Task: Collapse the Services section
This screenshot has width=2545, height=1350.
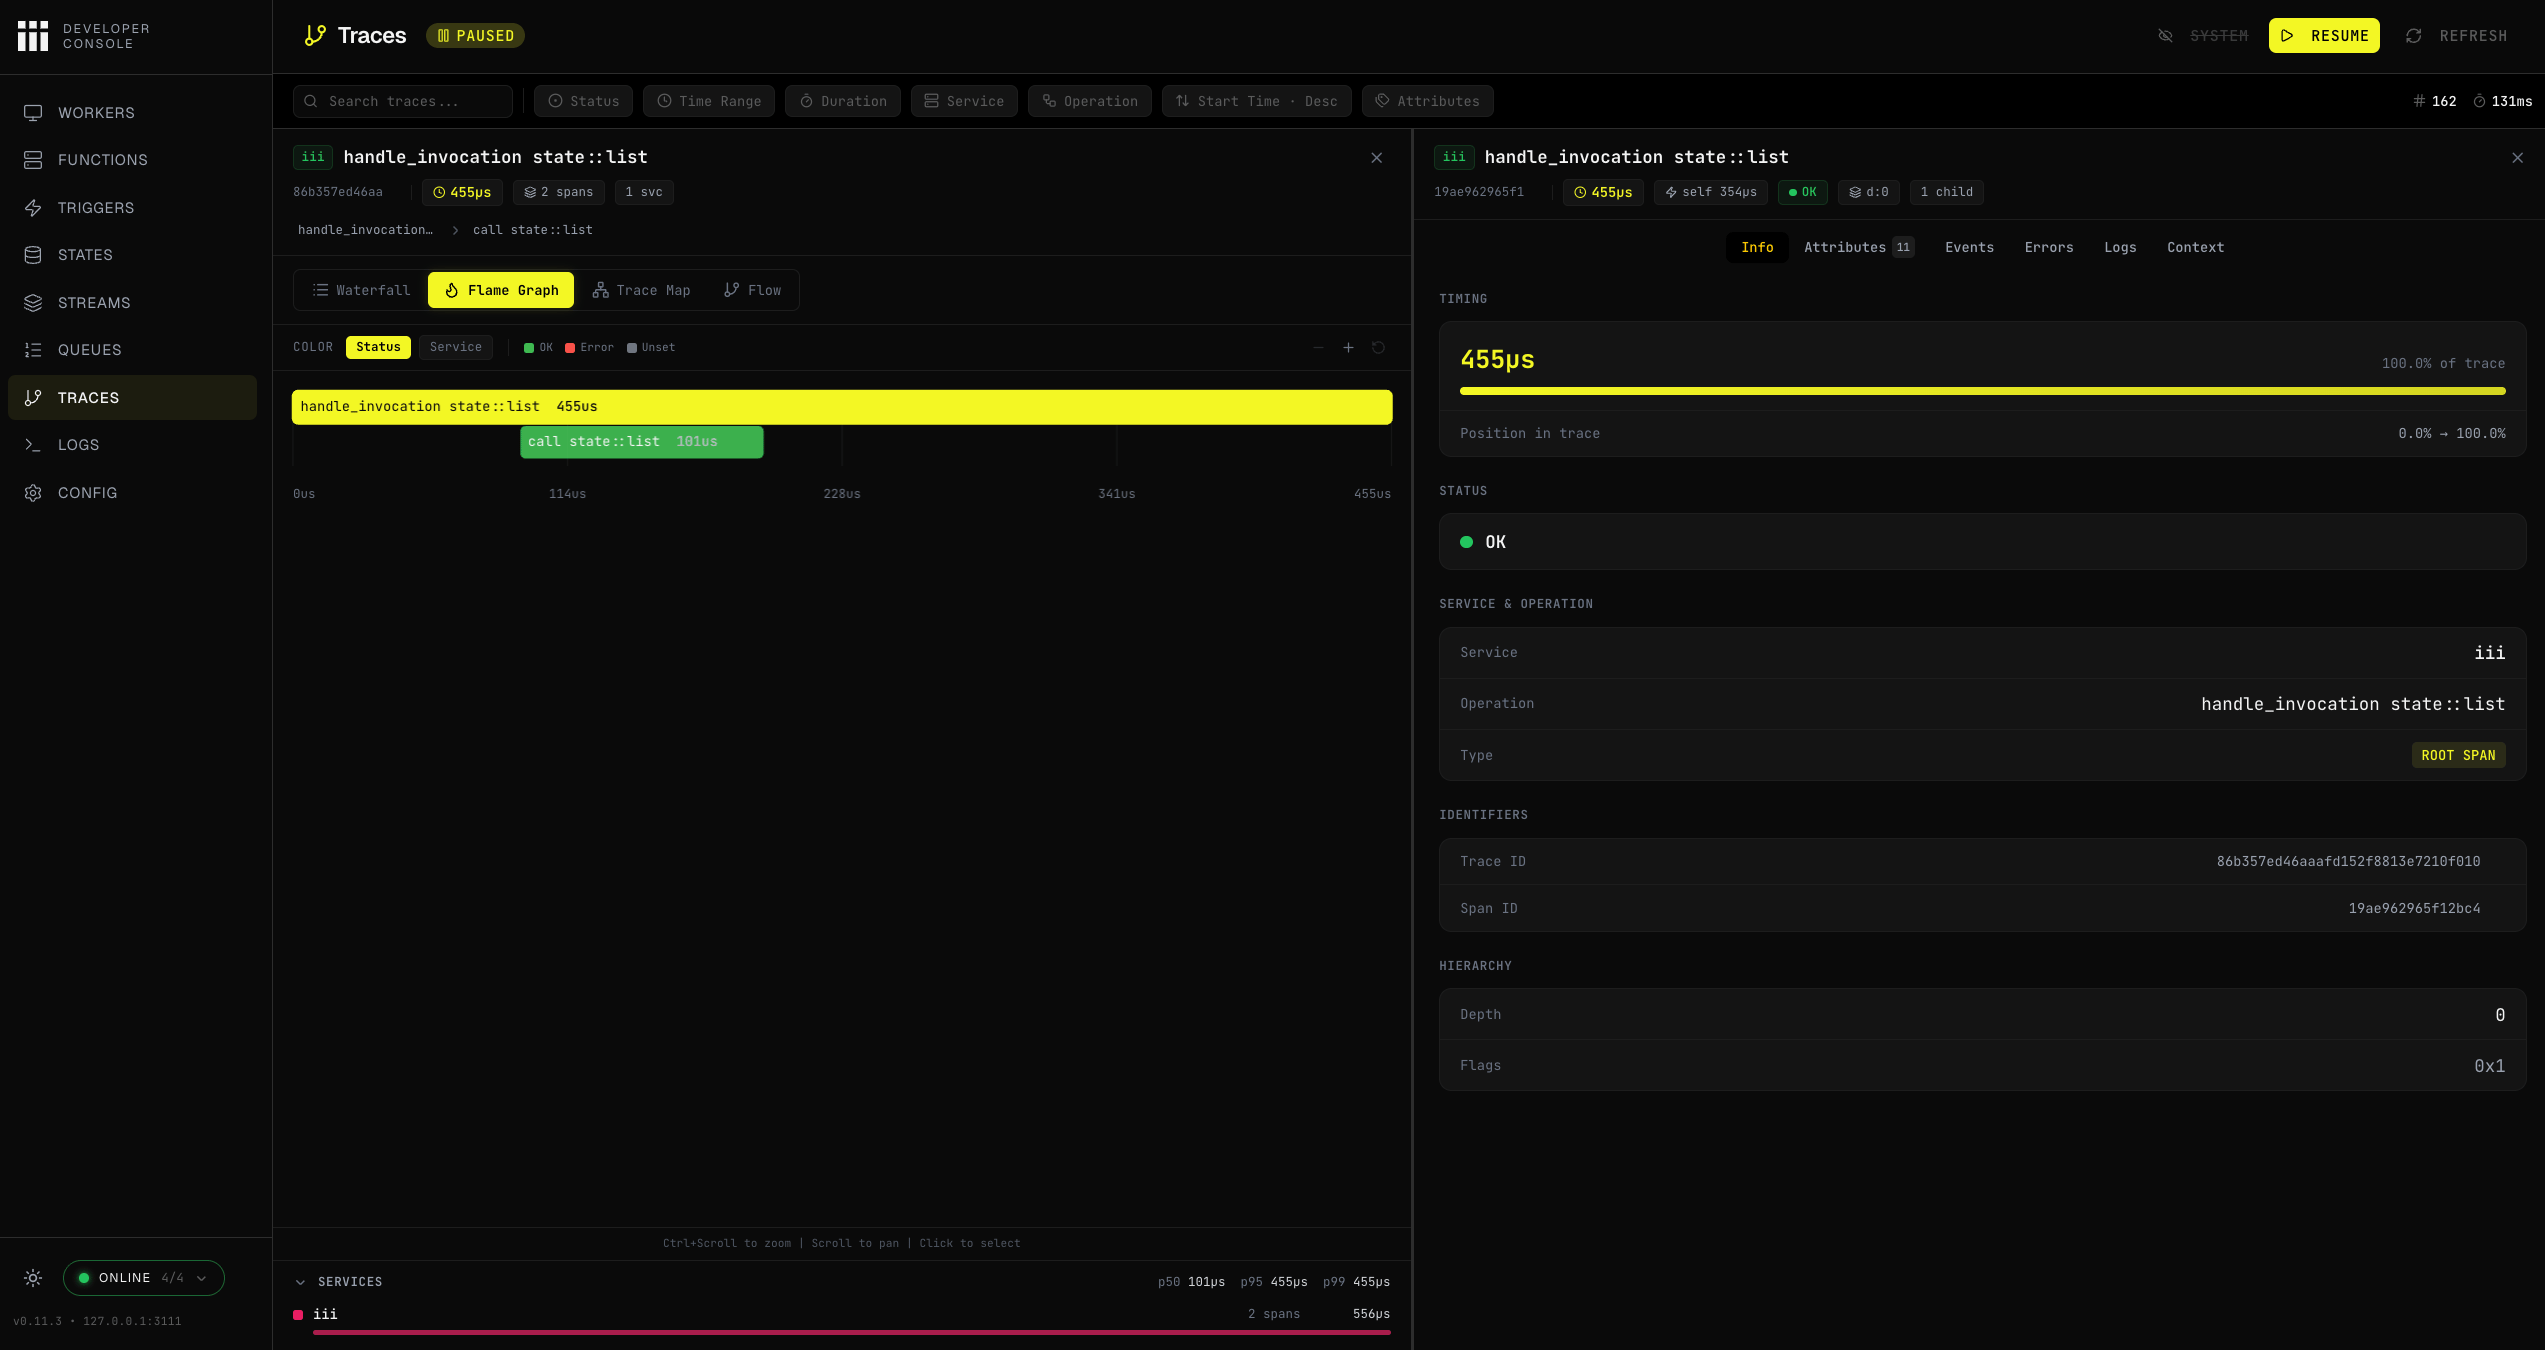Action: coord(339,1282)
